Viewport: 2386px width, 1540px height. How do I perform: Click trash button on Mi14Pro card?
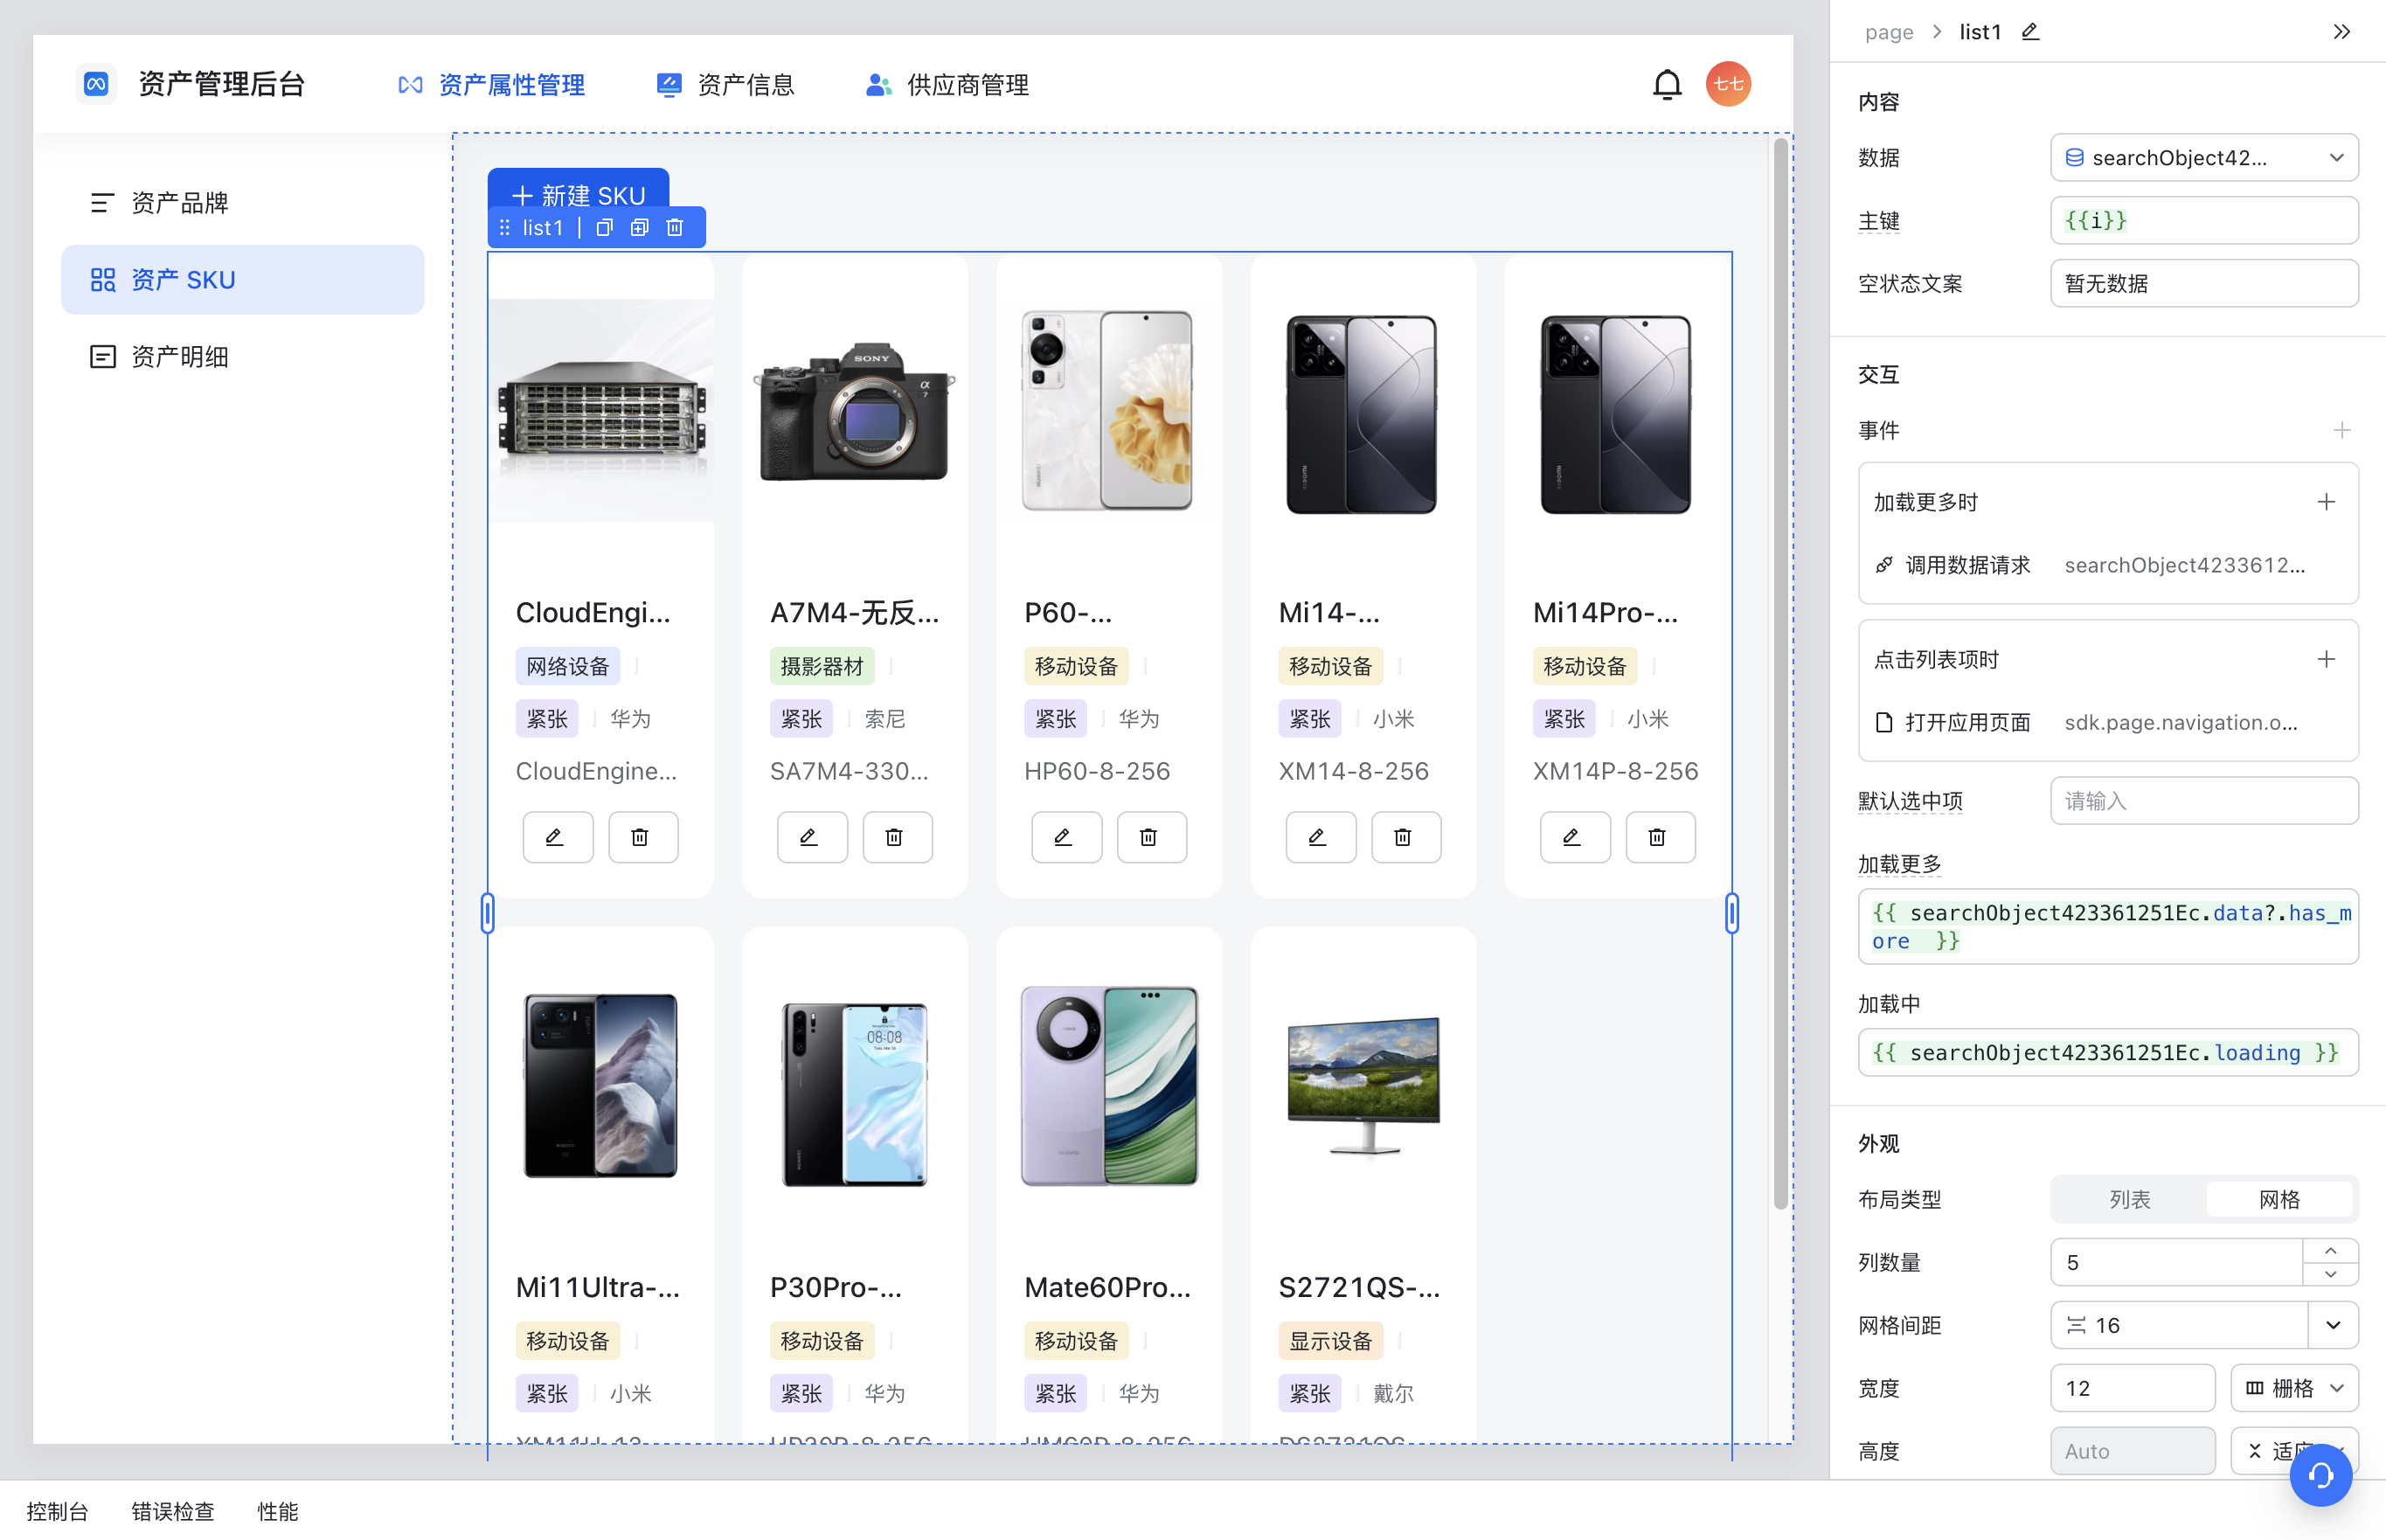[1659, 837]
